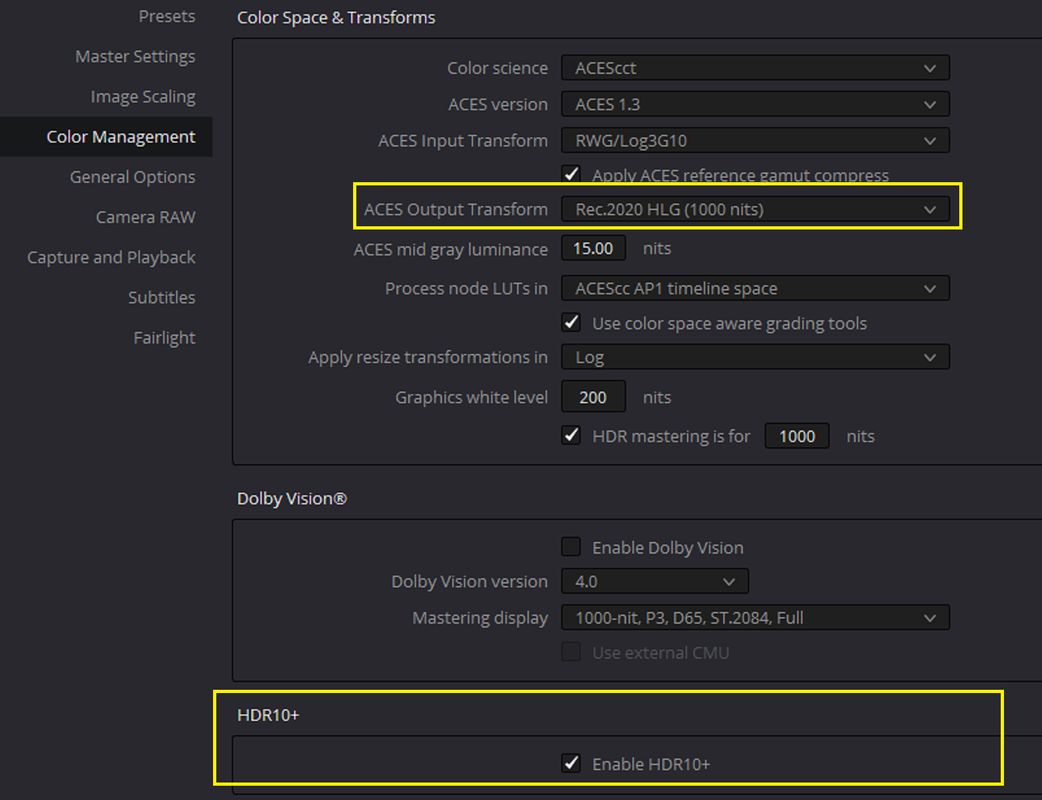The width and height of the screenshot is (1042, 800).
Task: Click the Color science label
Action: pyautogui.click(x=497, y=68)
